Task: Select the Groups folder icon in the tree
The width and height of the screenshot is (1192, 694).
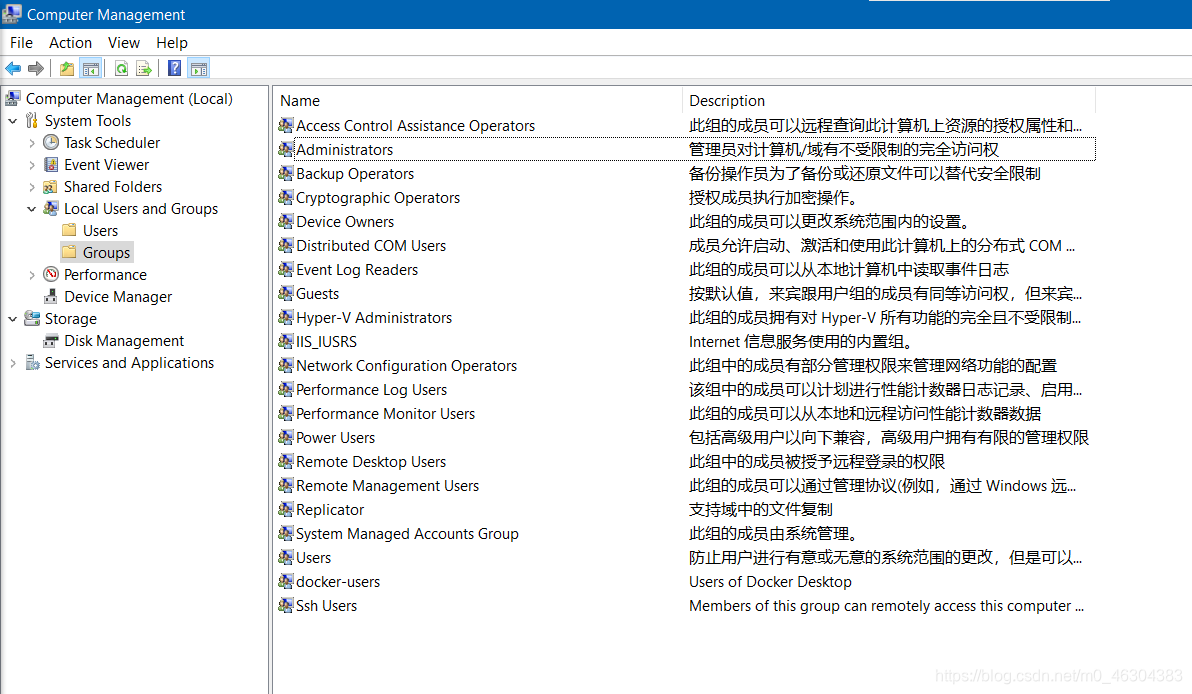Action: [69, 252]
